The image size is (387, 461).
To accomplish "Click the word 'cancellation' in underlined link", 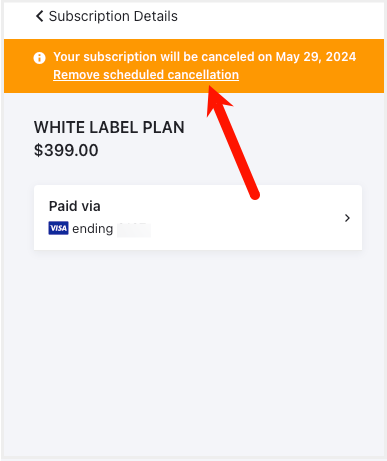I will tap(203, 75).
